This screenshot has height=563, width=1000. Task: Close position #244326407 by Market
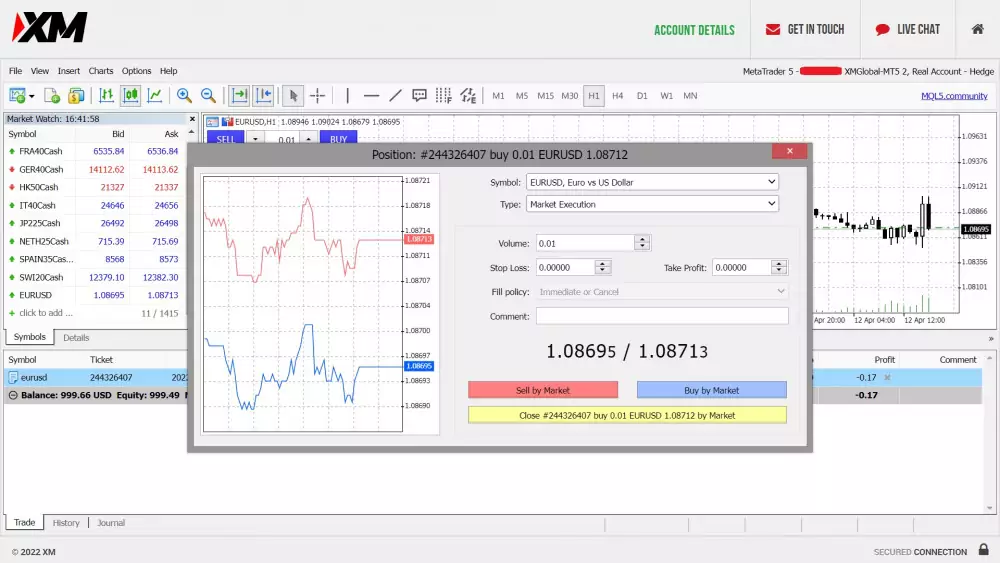coord(627,415)
